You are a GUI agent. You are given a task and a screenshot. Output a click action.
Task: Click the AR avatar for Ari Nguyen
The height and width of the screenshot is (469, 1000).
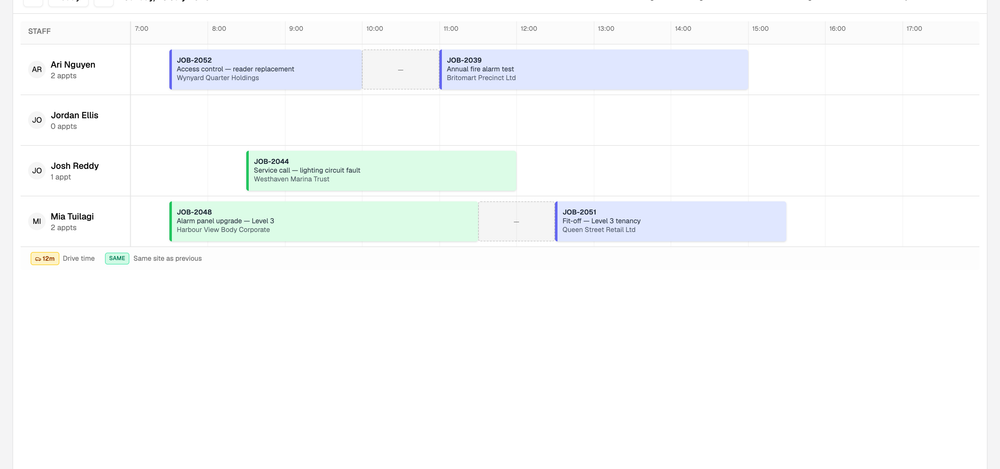click(37, 70)
